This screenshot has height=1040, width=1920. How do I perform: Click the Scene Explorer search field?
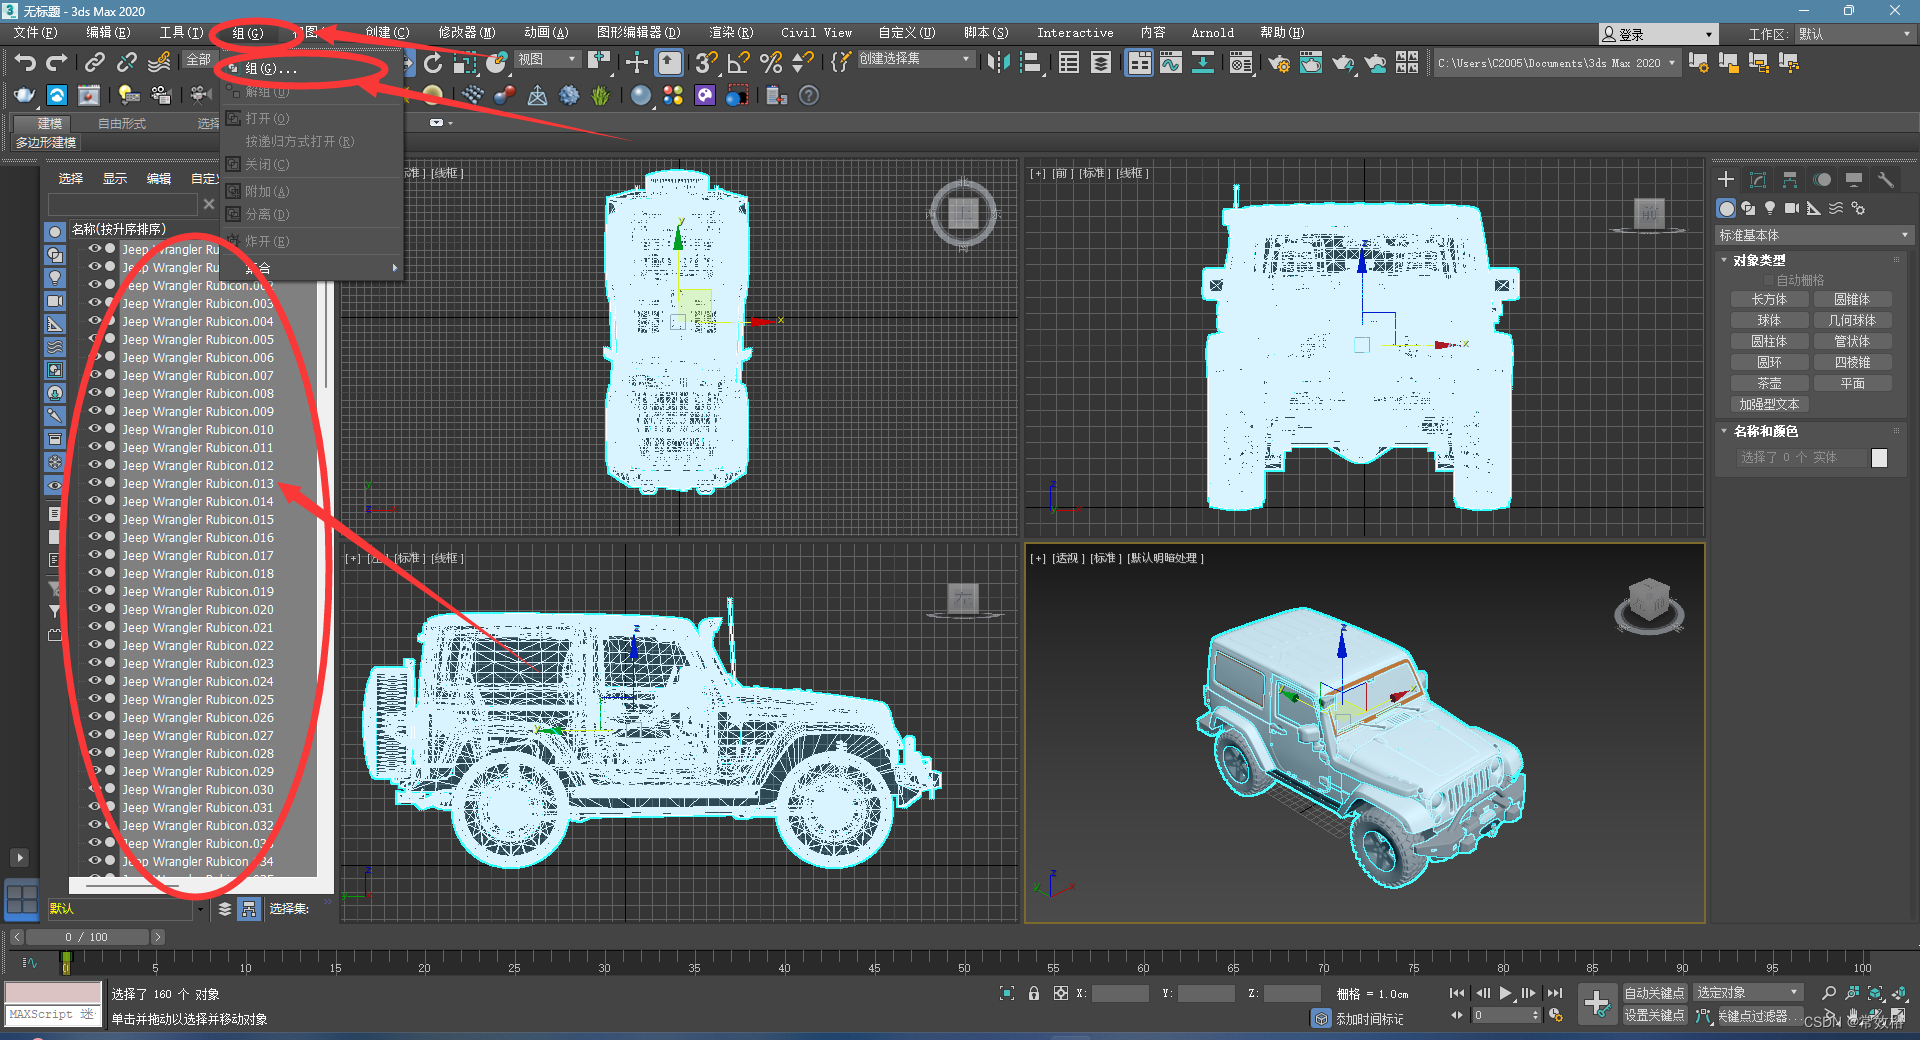point(122,204)
